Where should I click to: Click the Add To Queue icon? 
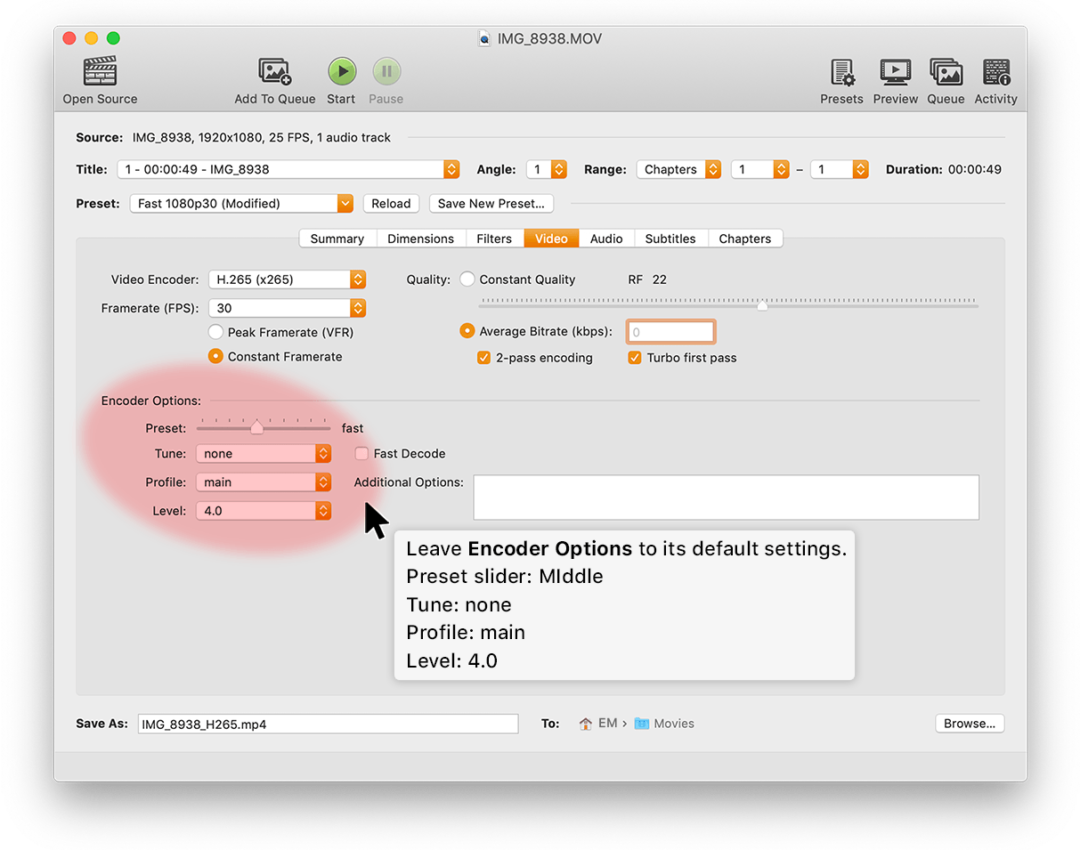(x=274, y=72)
